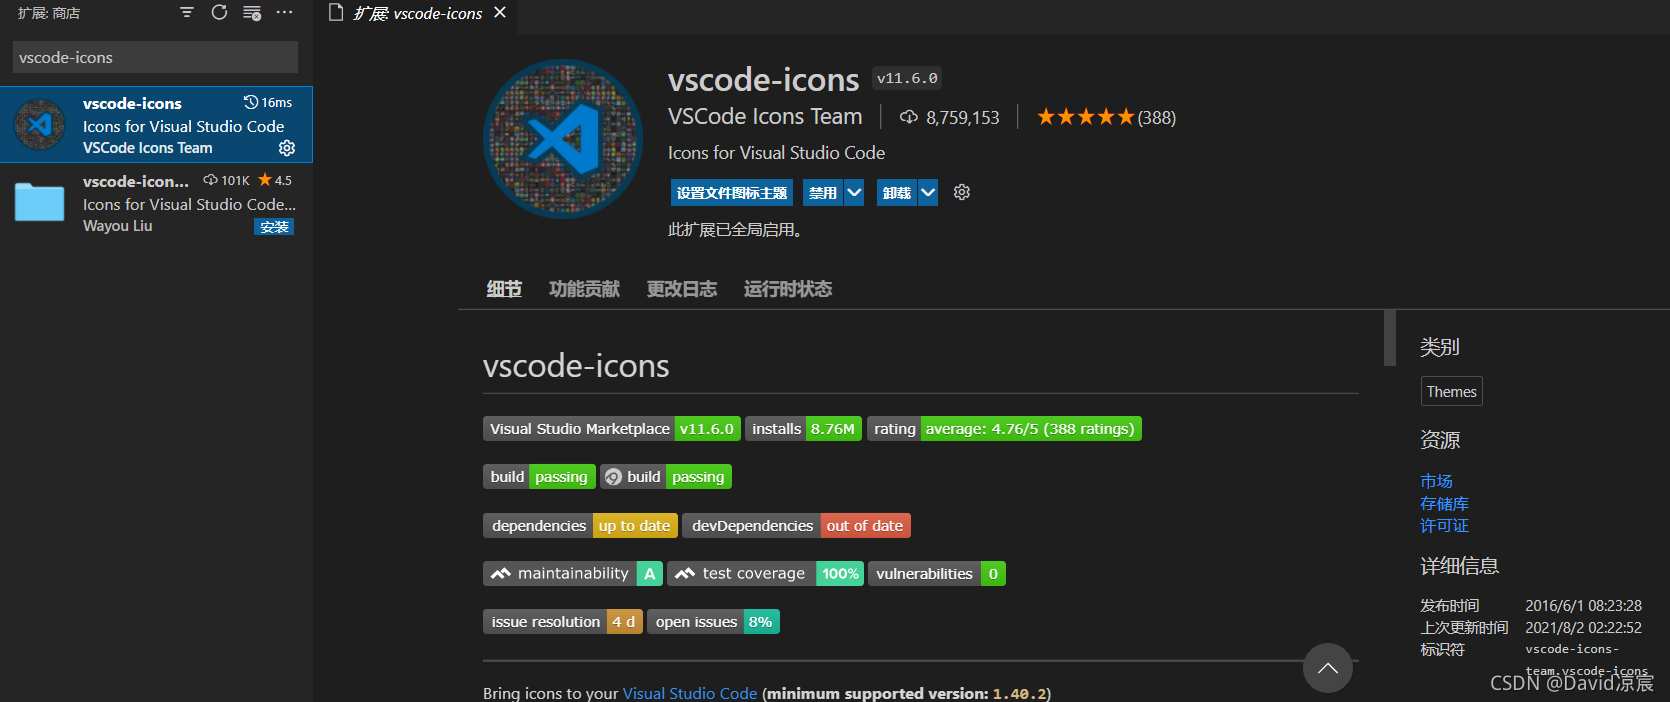Click the details pane vertical scrollbar

click(x=1389, y=338)
